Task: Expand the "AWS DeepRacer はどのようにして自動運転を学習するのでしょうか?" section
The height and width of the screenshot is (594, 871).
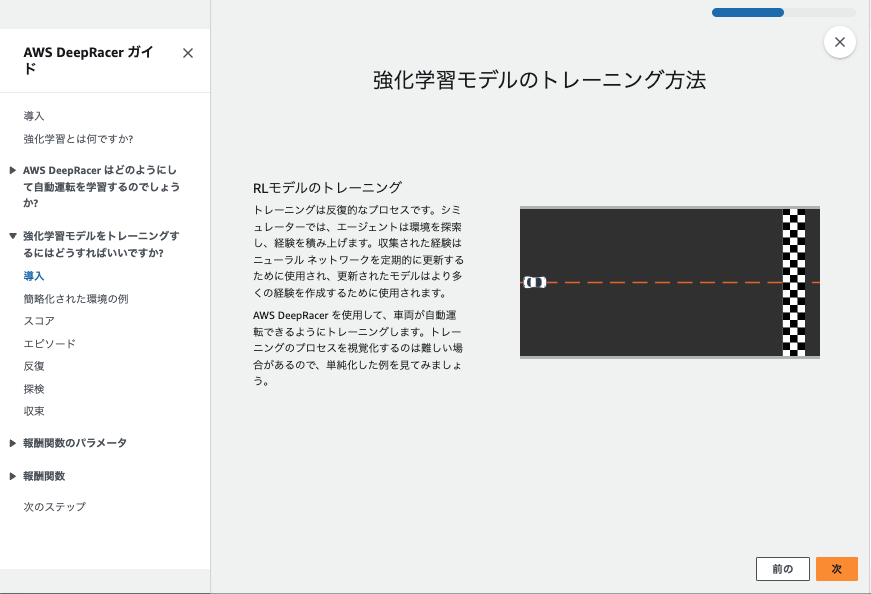Action: (x=100, y=185)
